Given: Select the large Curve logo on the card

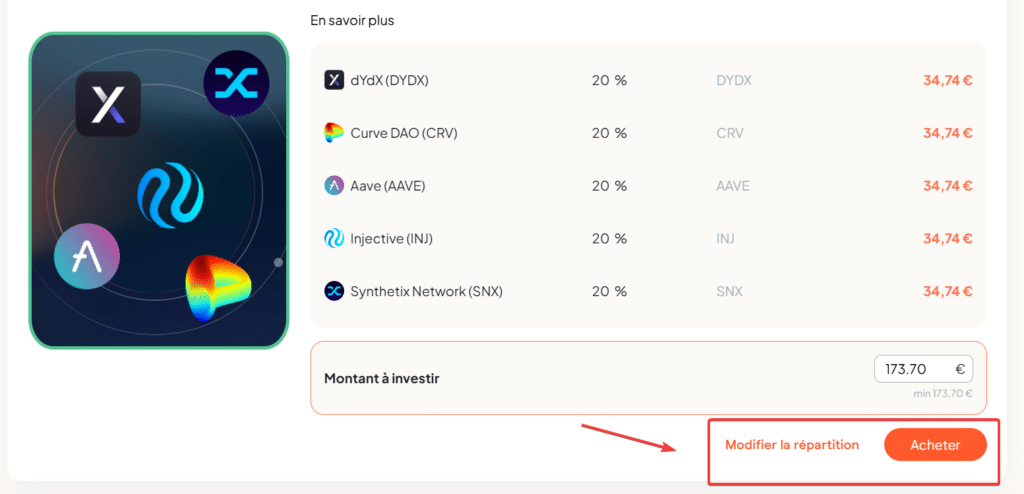Looking at the screenshot, I should 218,288.
